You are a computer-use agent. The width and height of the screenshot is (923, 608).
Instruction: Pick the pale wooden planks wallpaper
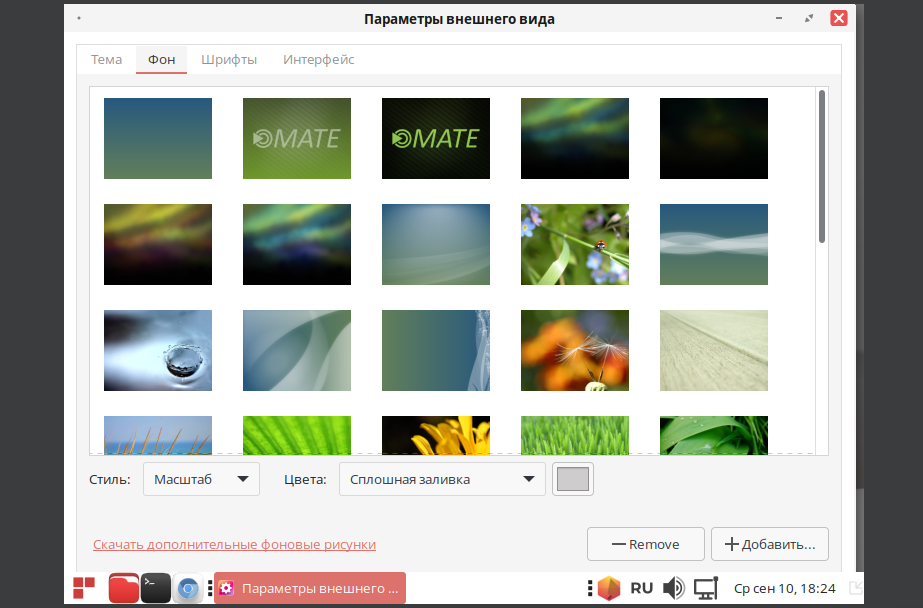pyautogui.click(x=713, y=350)
